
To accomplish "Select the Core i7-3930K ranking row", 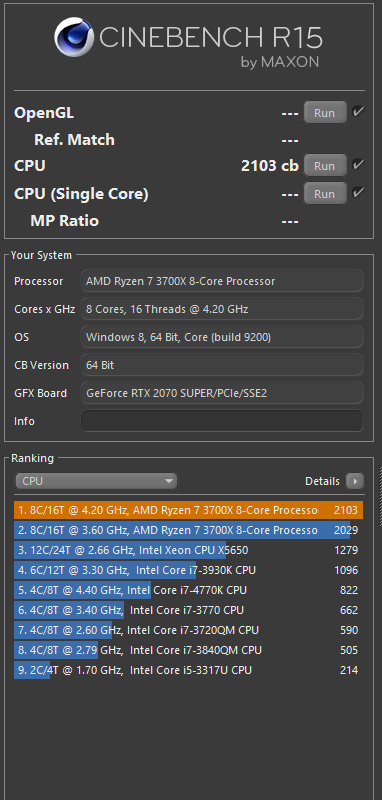I will tap(188, 570).
